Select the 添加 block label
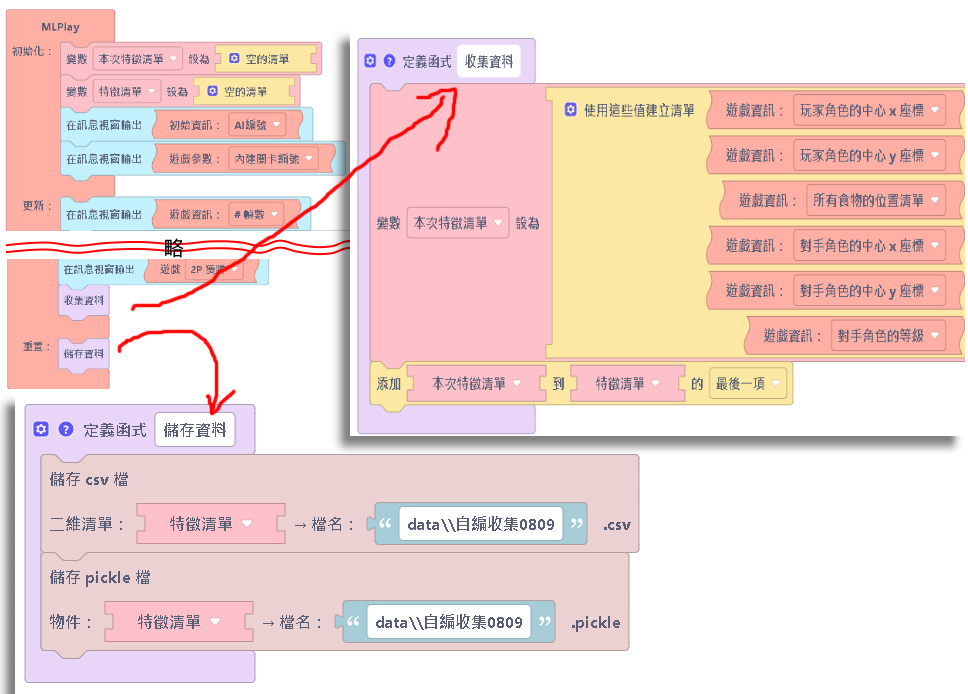Screen dimensions: 968x694 pos(389,383)
